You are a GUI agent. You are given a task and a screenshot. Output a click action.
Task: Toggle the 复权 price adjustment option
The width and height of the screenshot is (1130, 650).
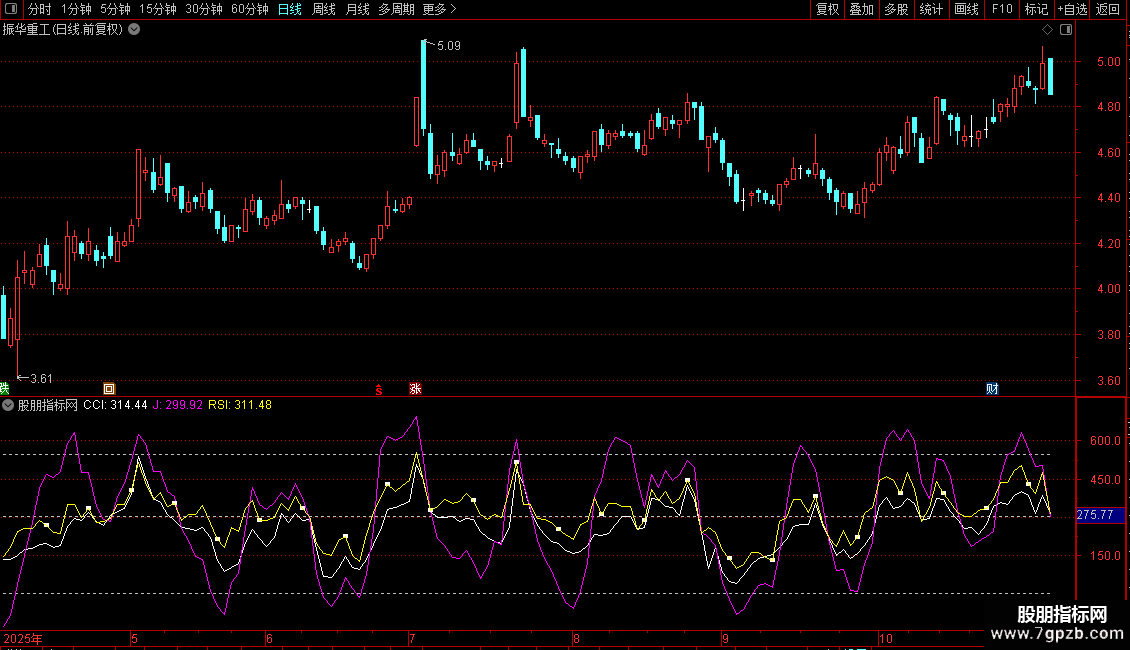pyautogui.click(x=827, y=9)
